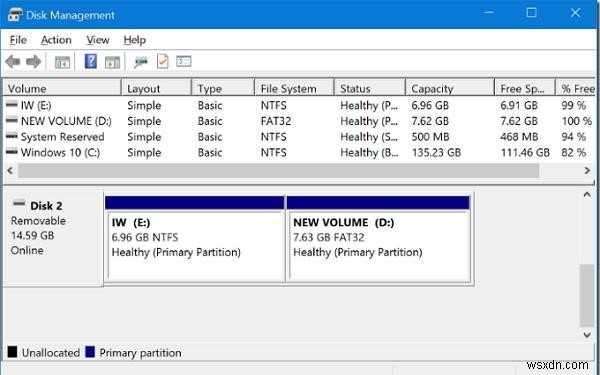This screenshot has height=375, width=600.
Task: Click the Connect/Rescan disk toolbar icon
Action: (140, 62)
